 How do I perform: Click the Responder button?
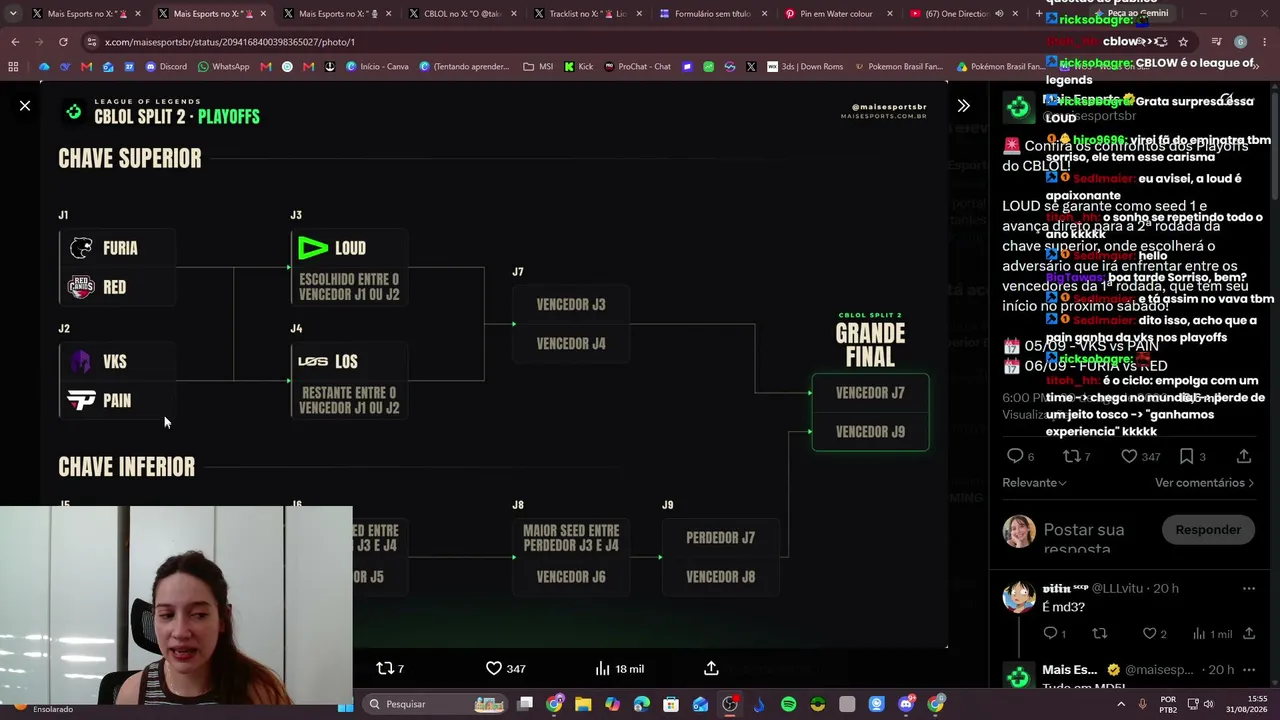(x=1208, y=530)
